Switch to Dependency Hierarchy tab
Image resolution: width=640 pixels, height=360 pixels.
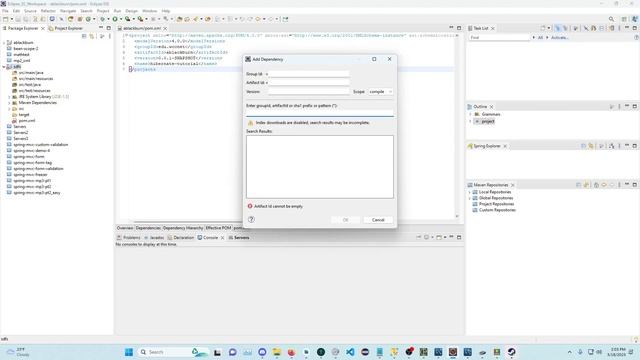[x=182, y=228]
